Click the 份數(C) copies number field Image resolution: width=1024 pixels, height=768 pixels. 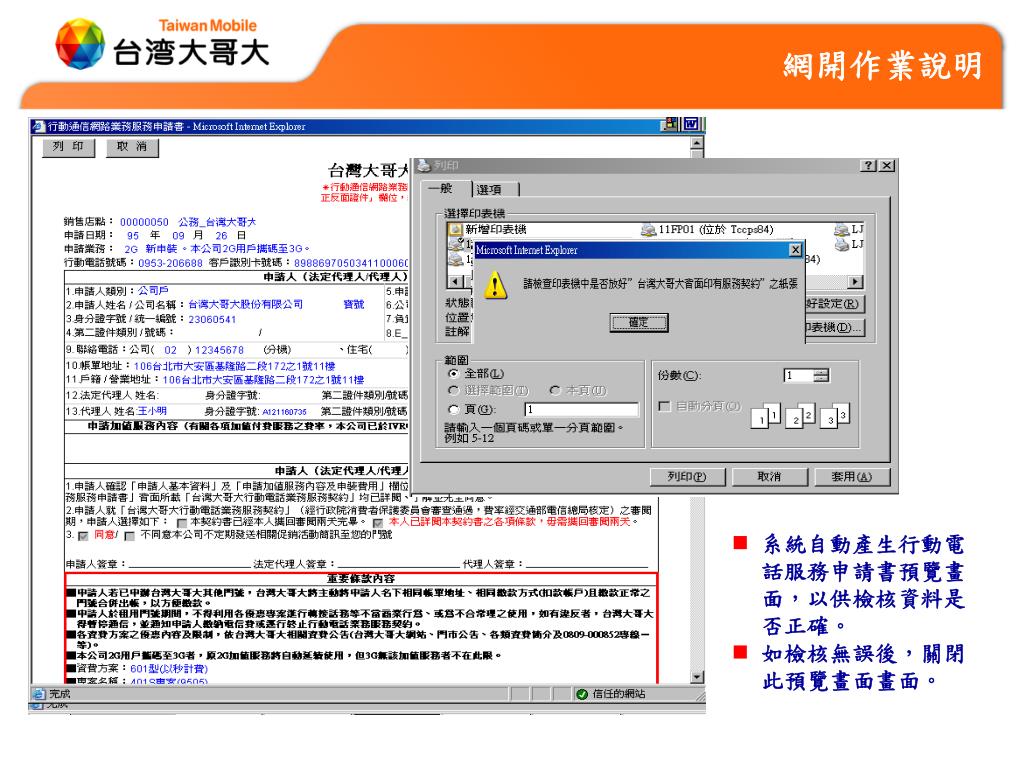coord(799,376)
